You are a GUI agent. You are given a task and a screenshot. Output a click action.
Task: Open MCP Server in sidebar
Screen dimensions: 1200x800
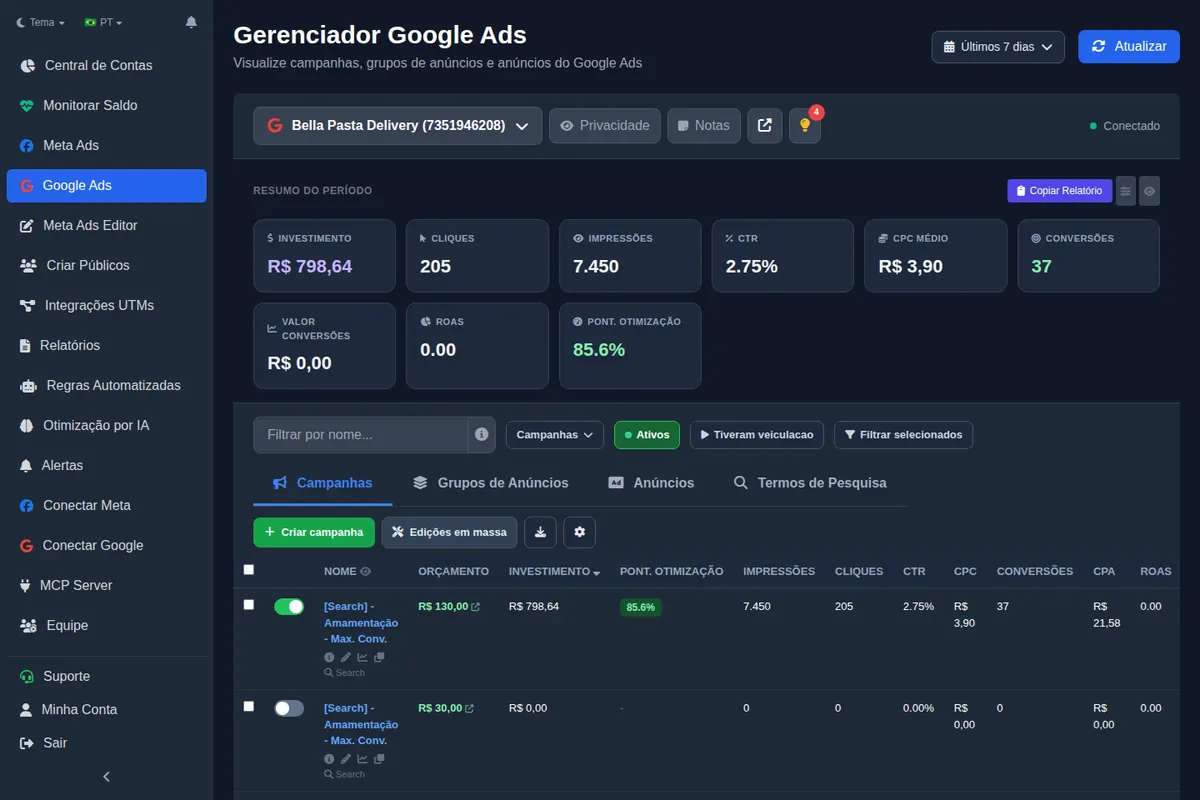[x=106, y=585]
